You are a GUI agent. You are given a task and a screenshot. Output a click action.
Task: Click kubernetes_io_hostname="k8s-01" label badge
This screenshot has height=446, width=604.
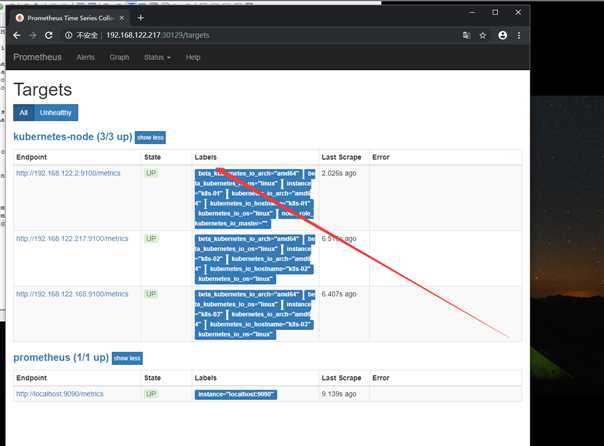(x=260, y=203)
